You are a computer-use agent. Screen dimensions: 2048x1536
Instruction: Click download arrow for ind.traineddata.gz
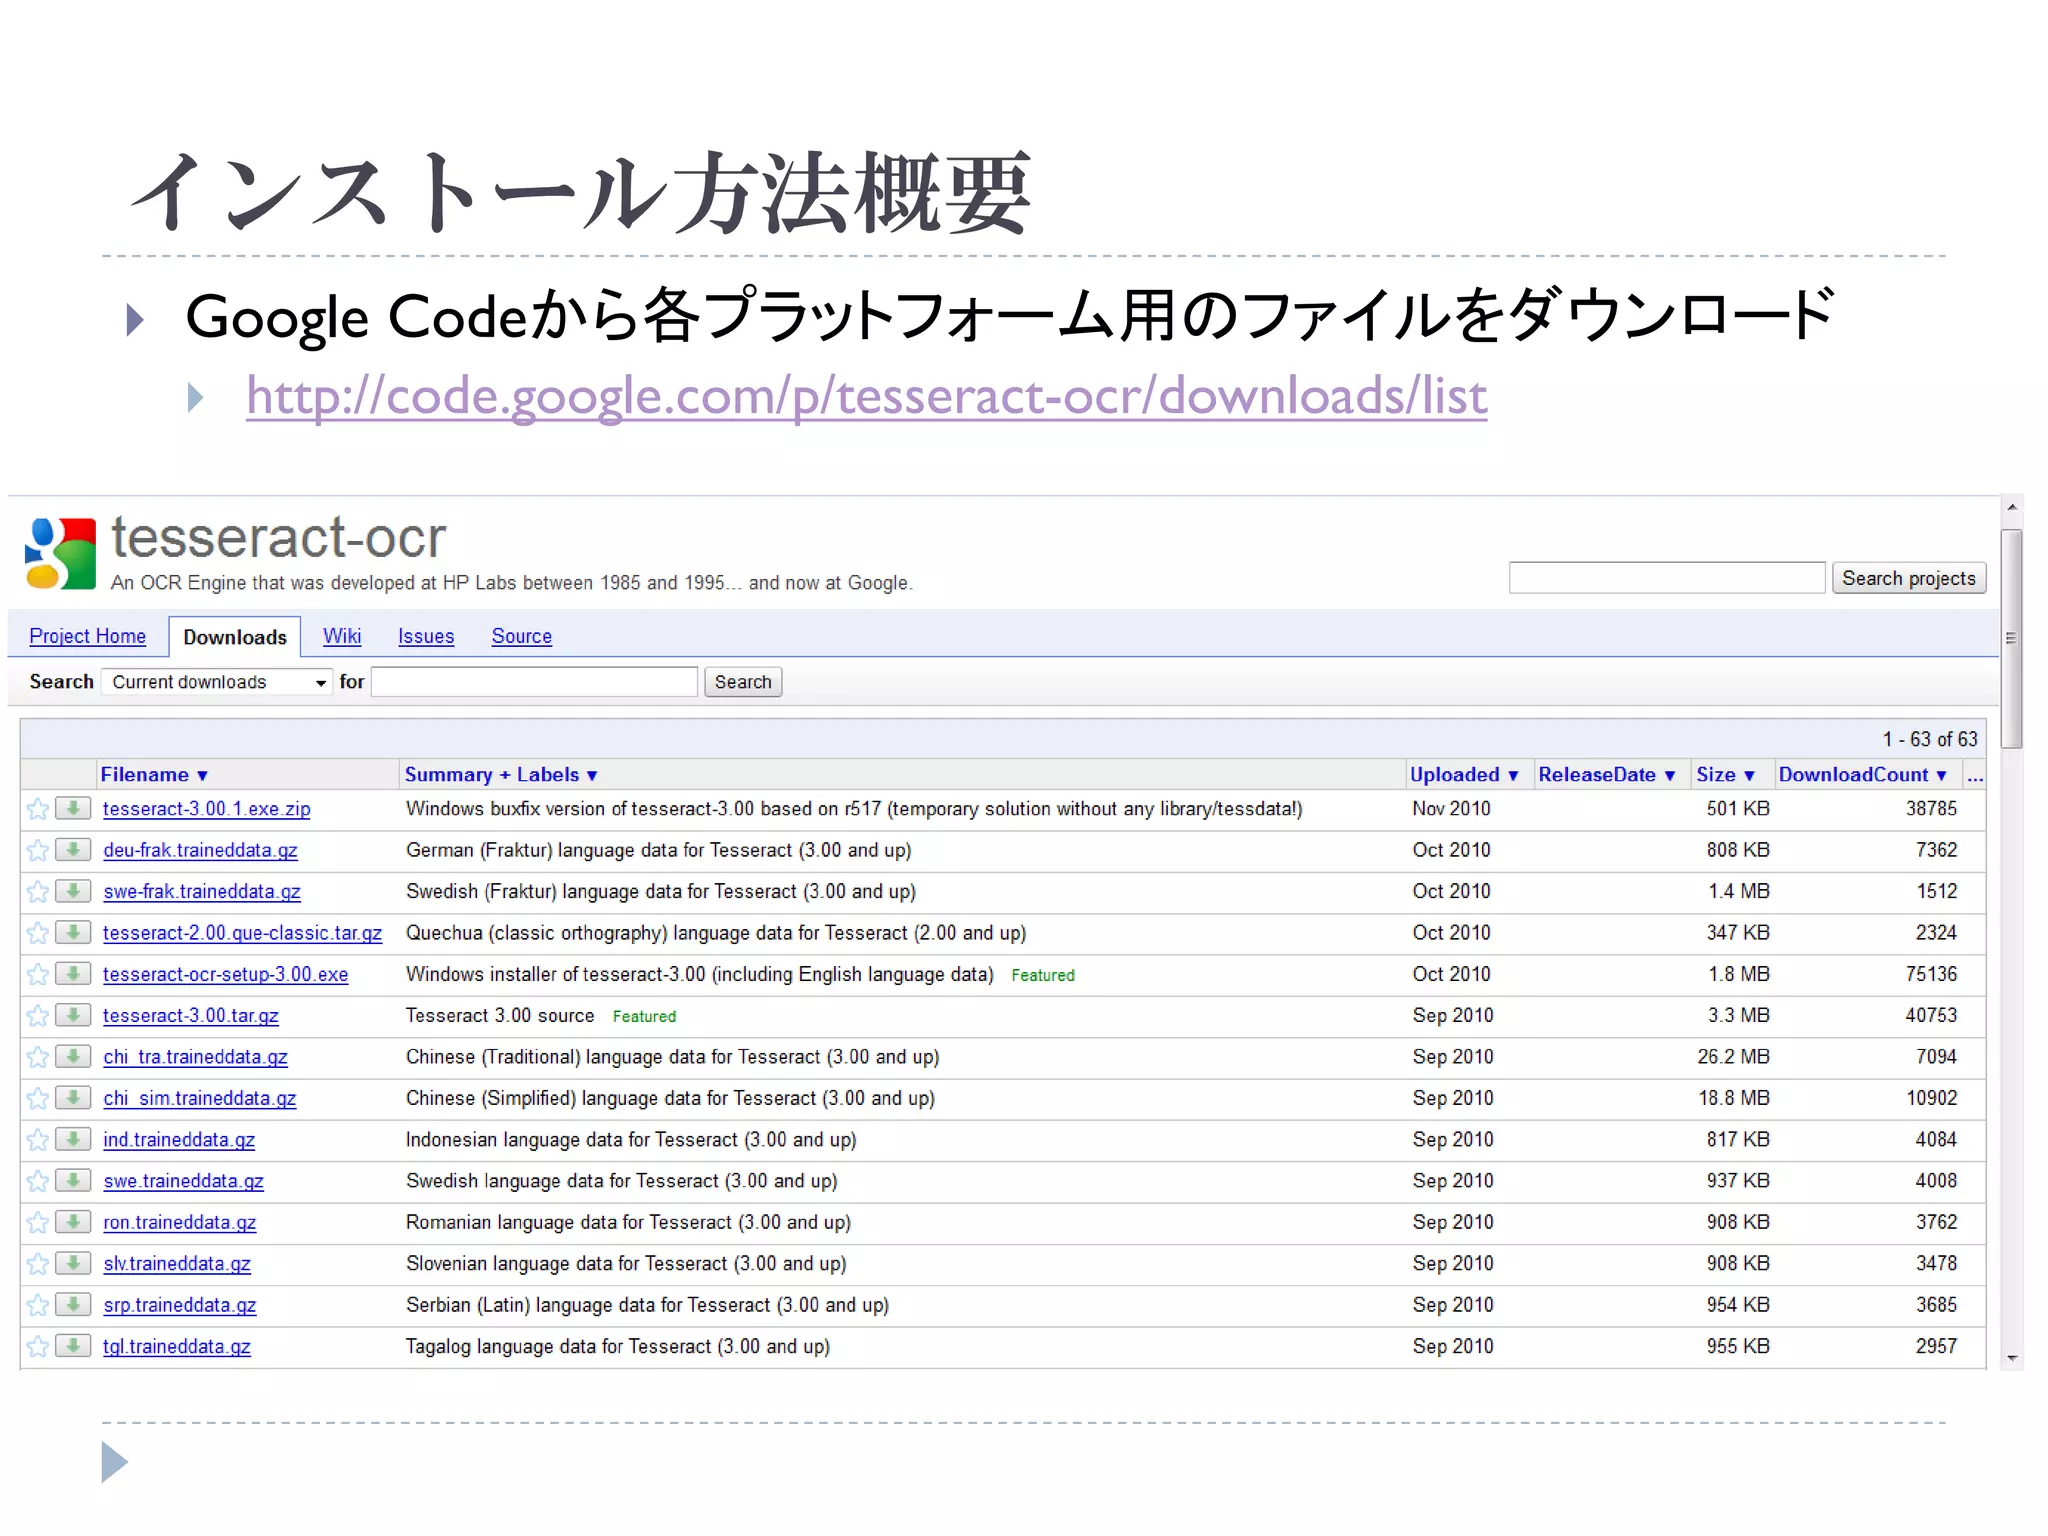point(73,1139)
